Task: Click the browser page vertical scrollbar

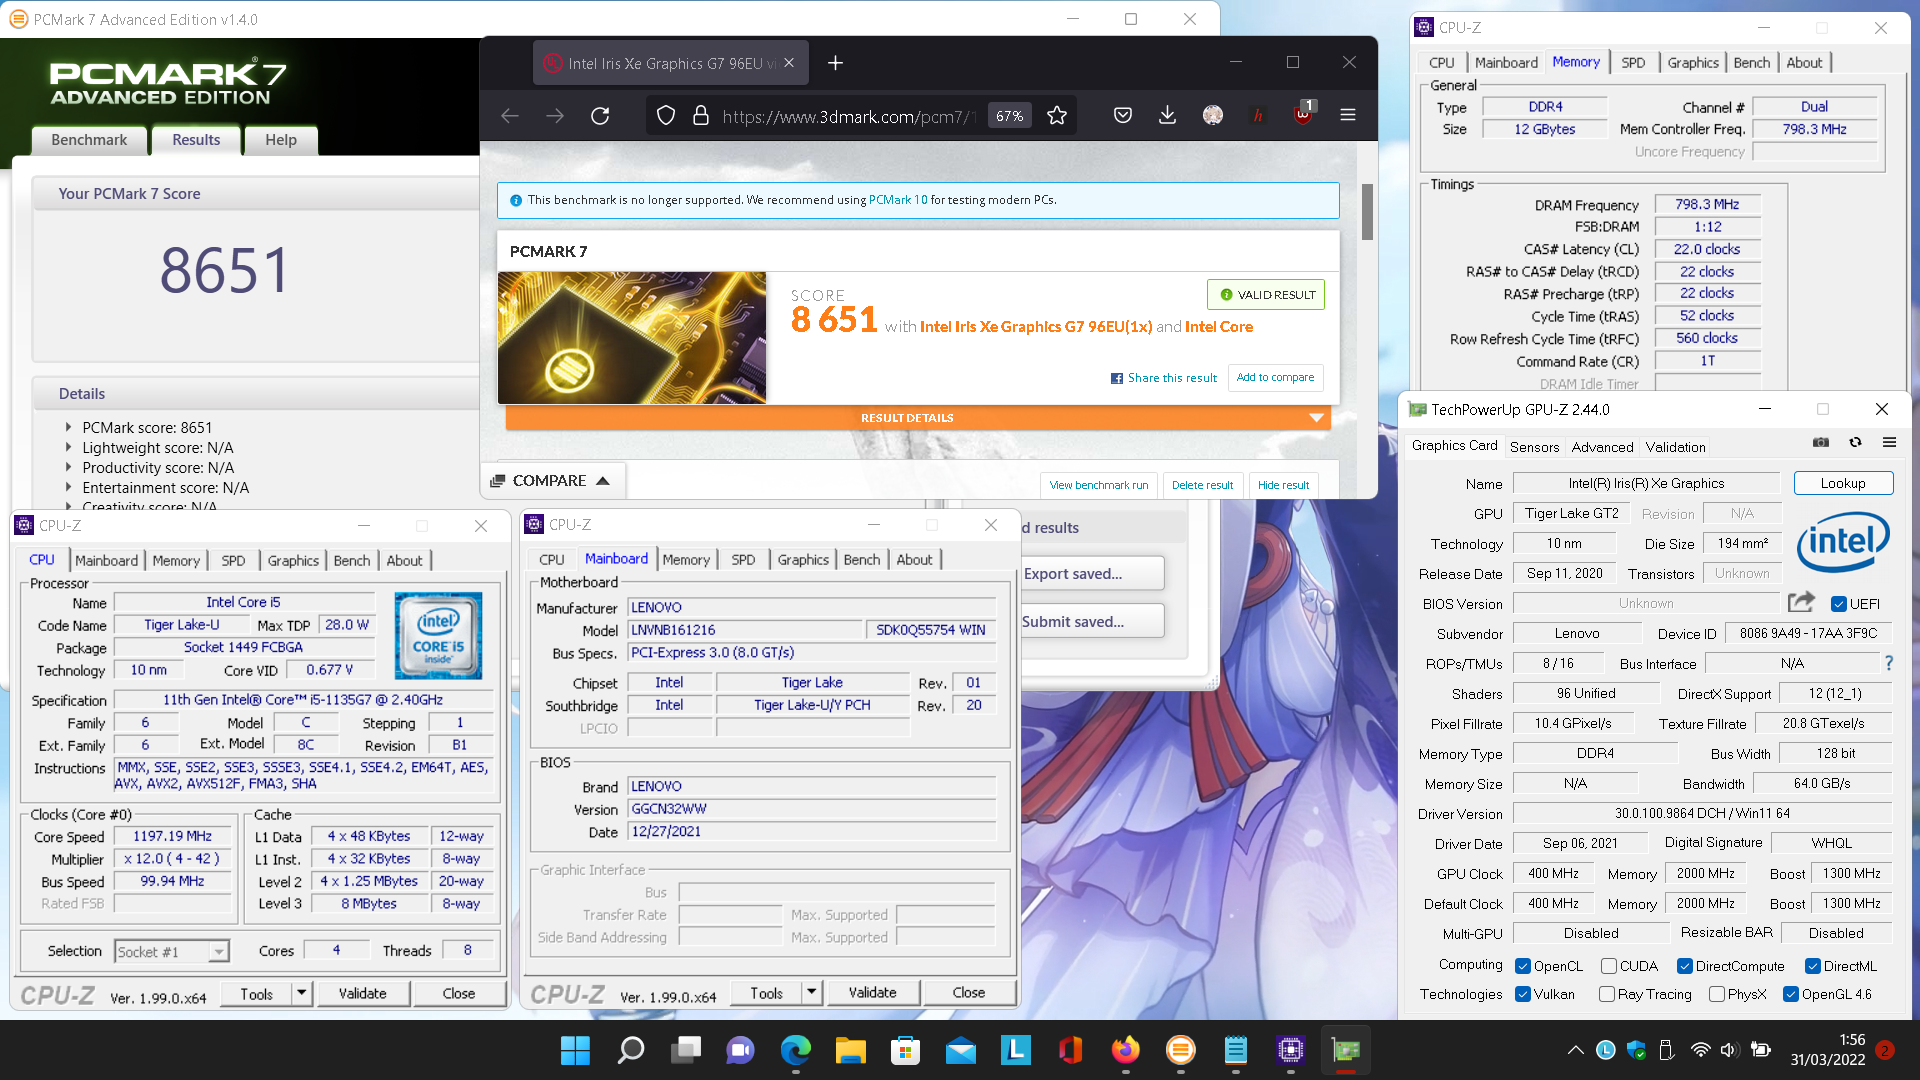Action: pos(1367,212)
